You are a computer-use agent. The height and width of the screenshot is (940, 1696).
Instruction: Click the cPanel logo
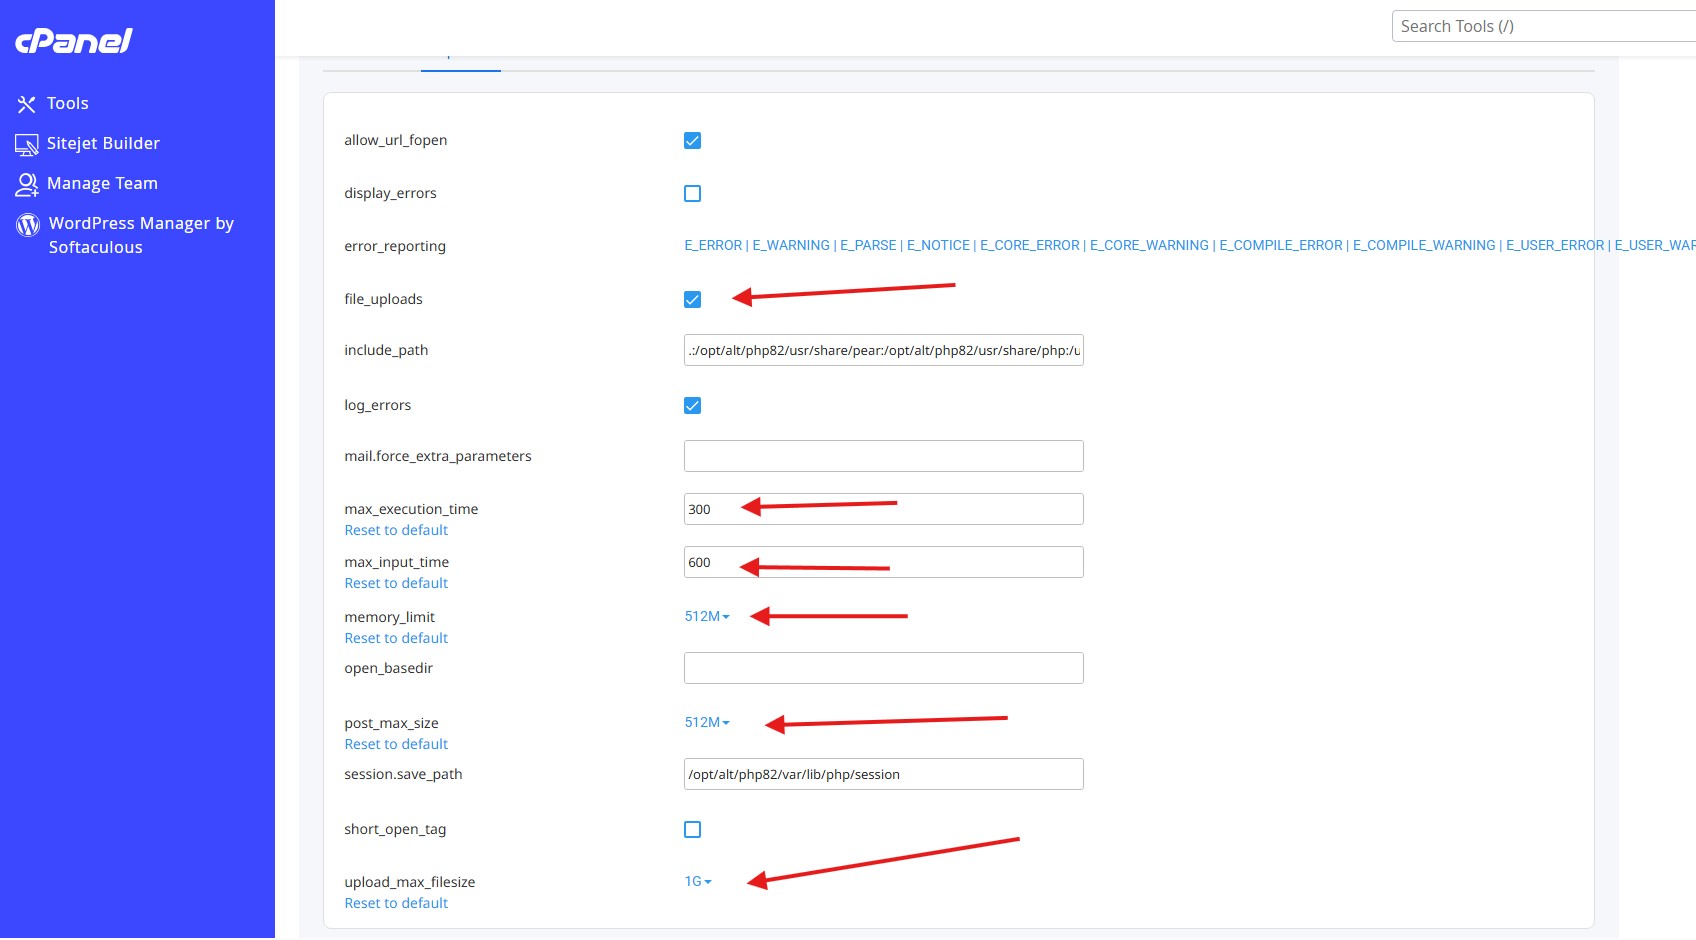click(x=74, y=41)
